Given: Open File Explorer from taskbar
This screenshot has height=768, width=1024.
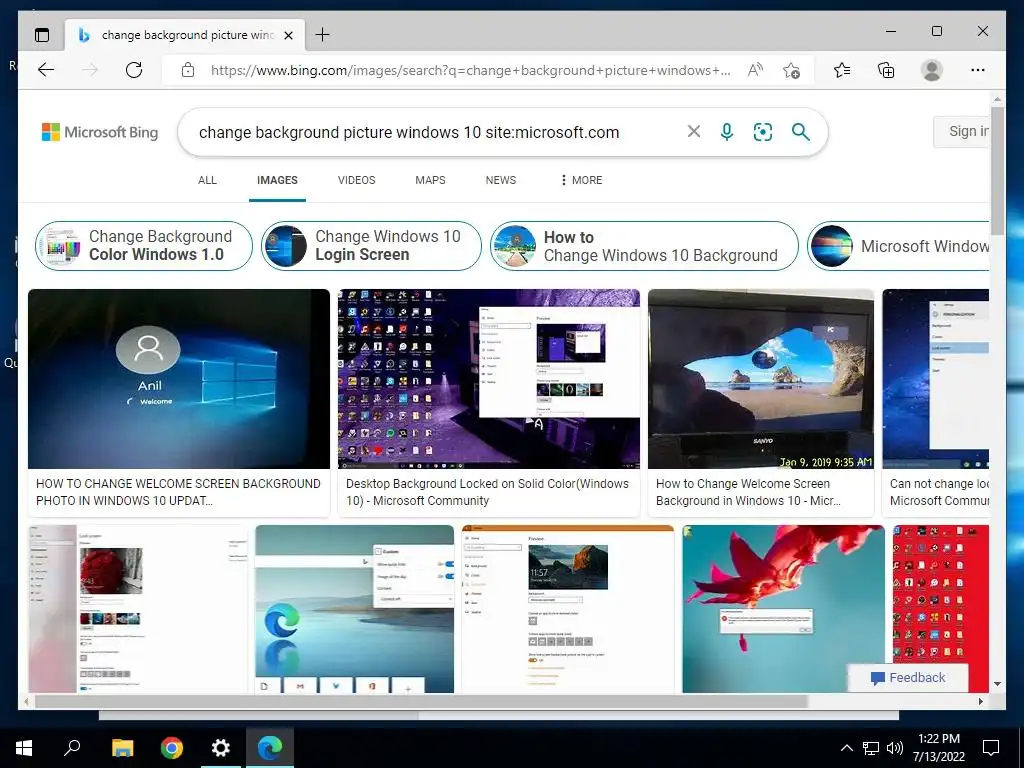Looking at the screenshot, I should tap(122, 747).
